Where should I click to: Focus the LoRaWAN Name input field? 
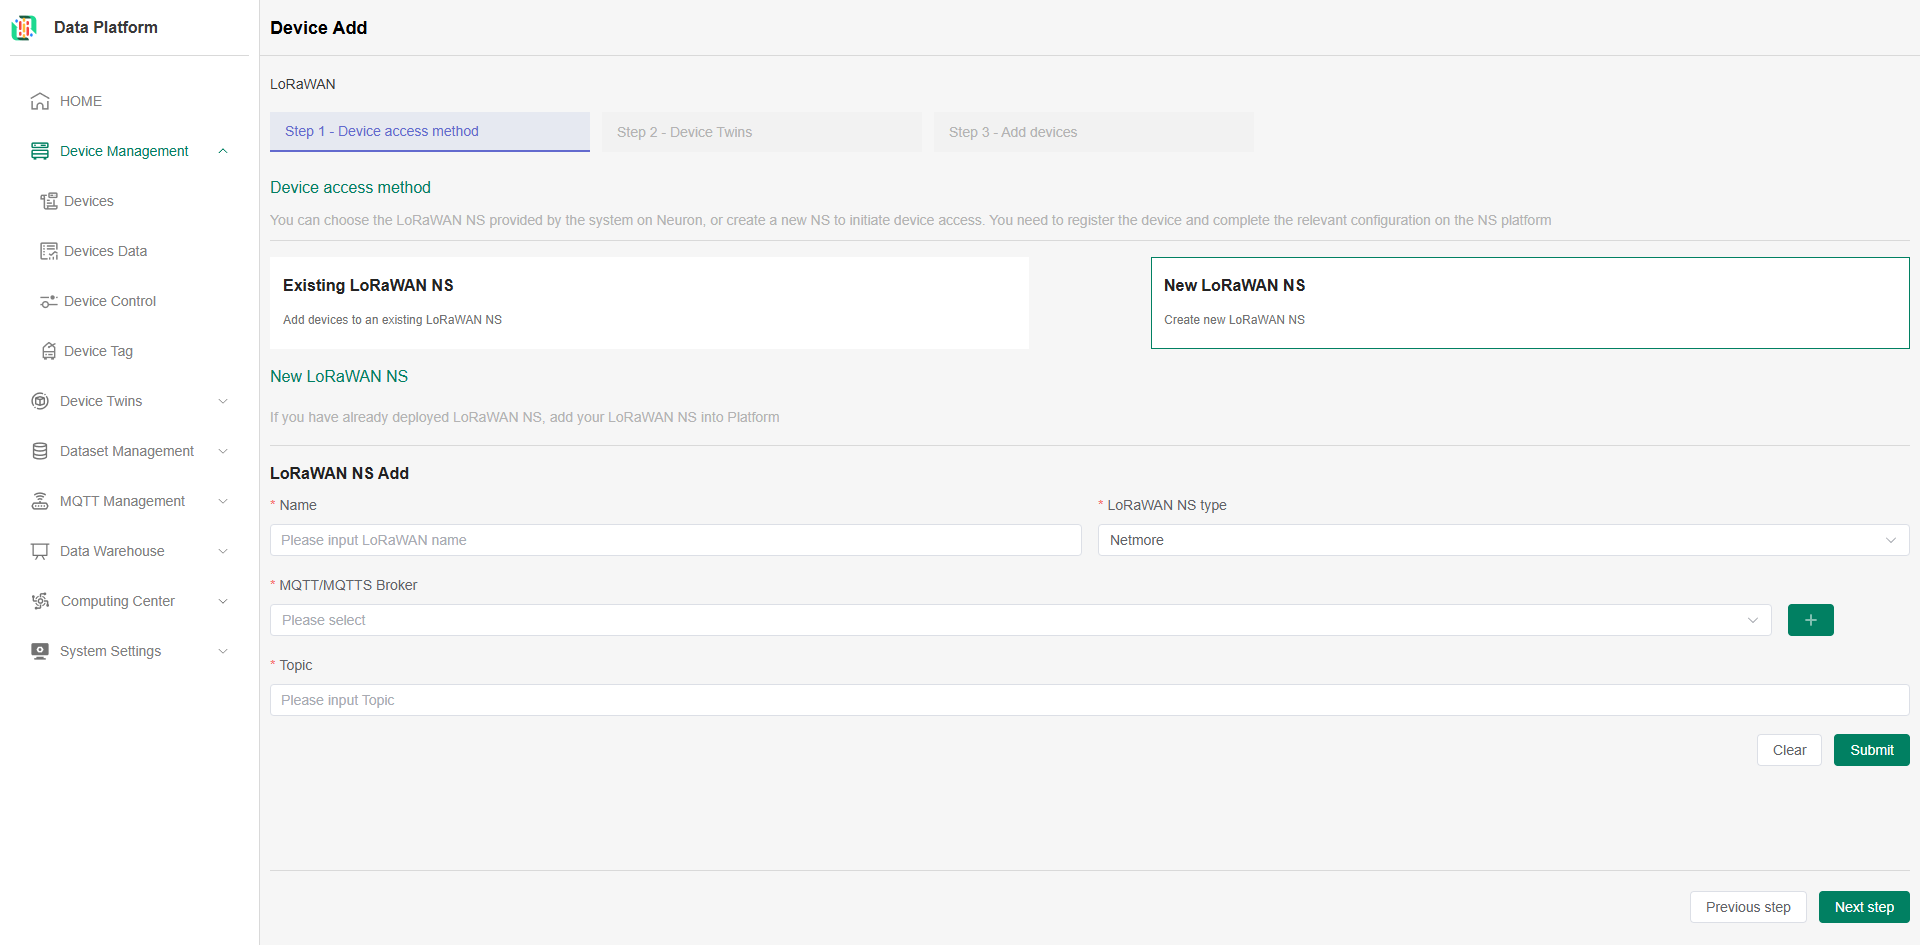tap(675, 540)
